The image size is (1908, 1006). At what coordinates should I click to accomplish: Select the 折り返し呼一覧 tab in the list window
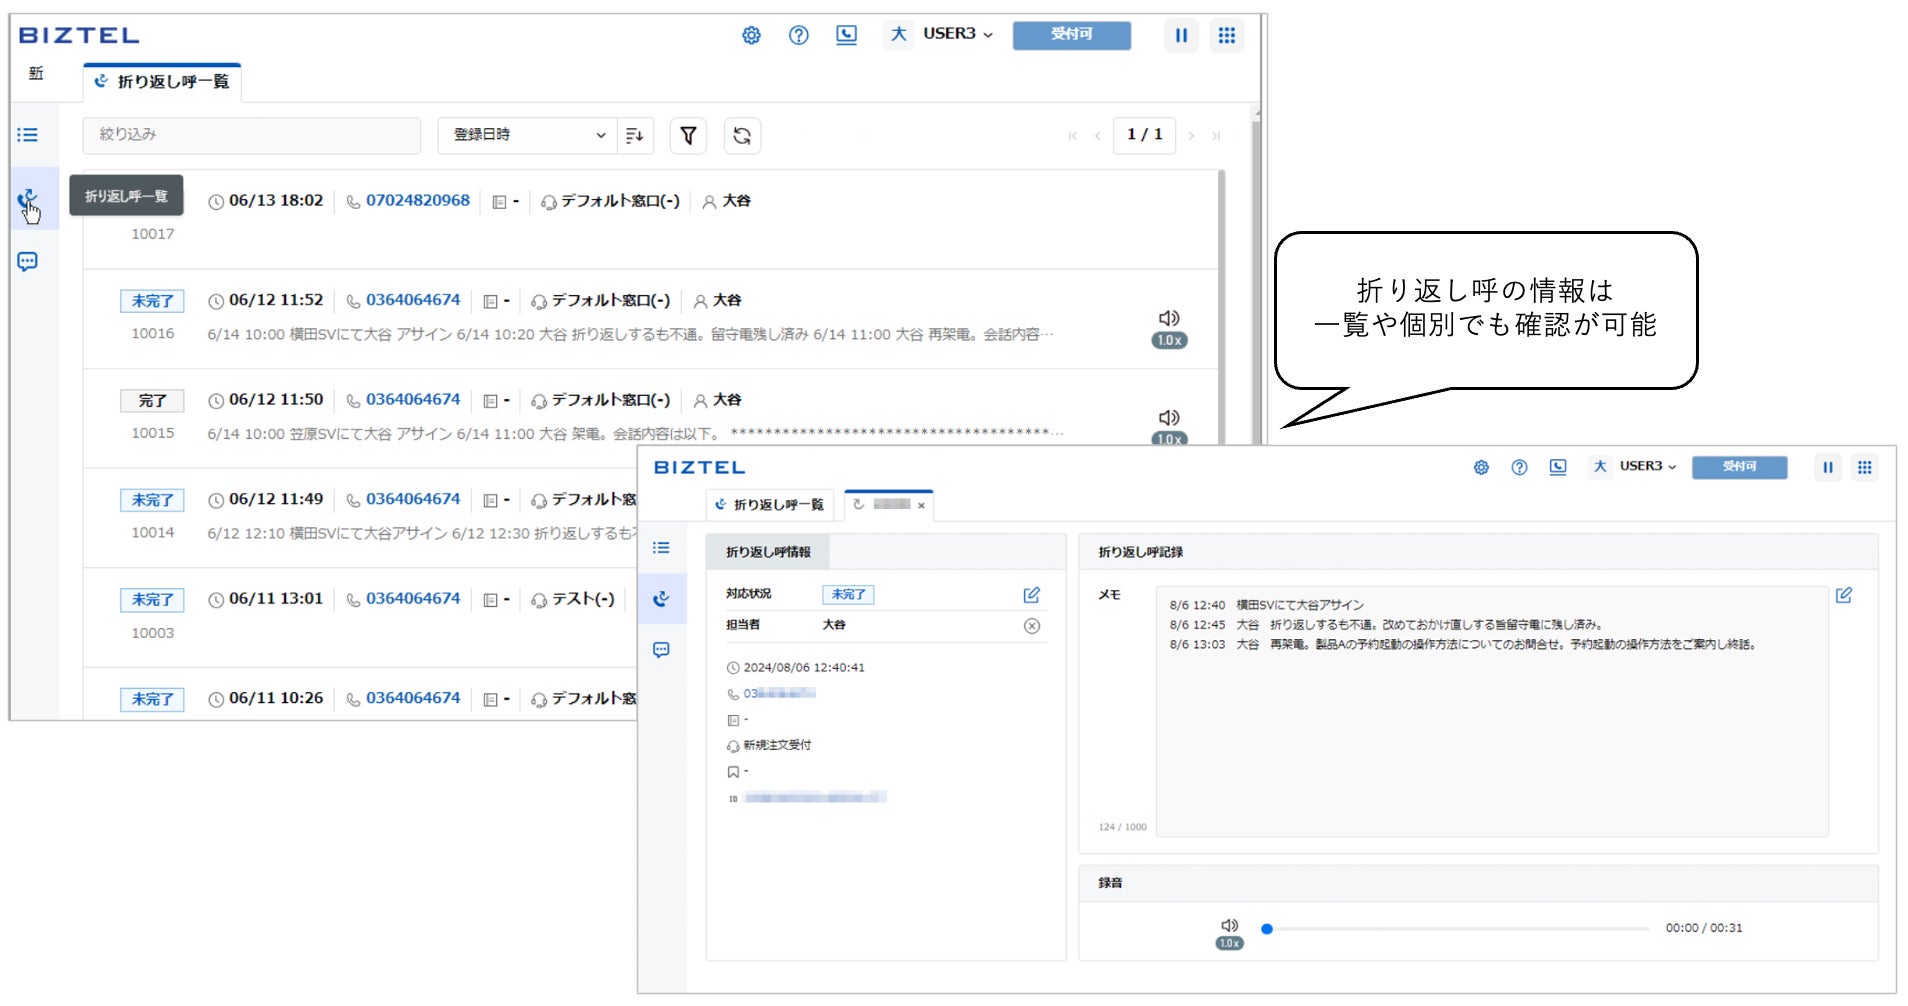tap(162, 82)
